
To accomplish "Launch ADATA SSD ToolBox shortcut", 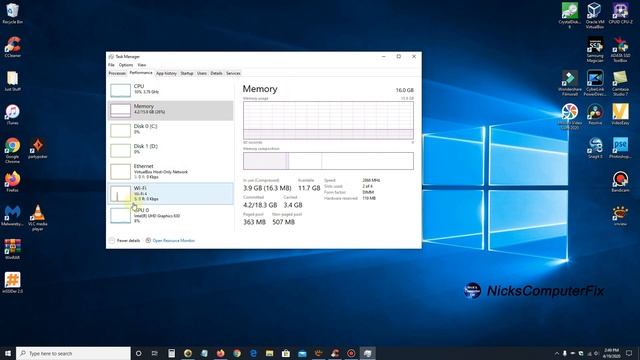I will pos(620,49).
